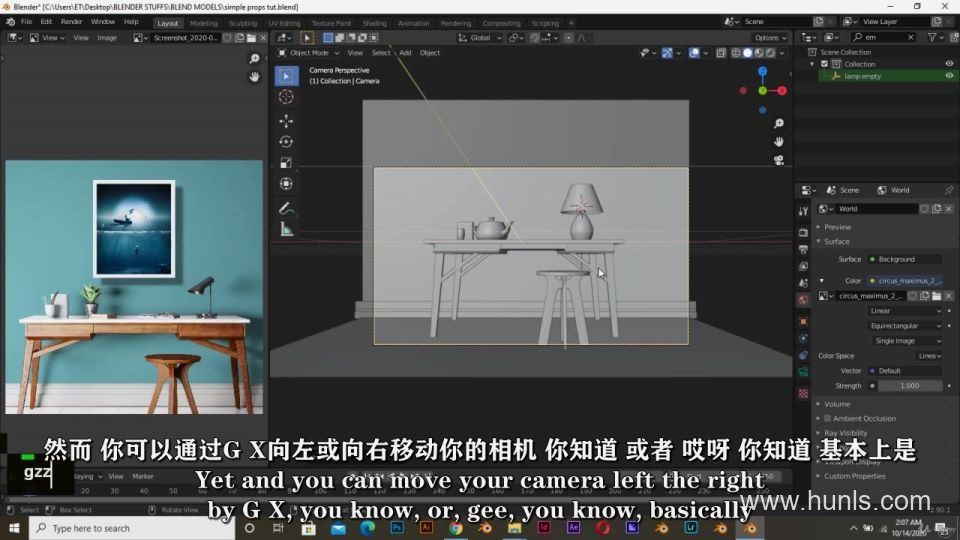Unlink the circus_maximus image with X
Viewport: 960px width, 540px height.
point(948,296)
